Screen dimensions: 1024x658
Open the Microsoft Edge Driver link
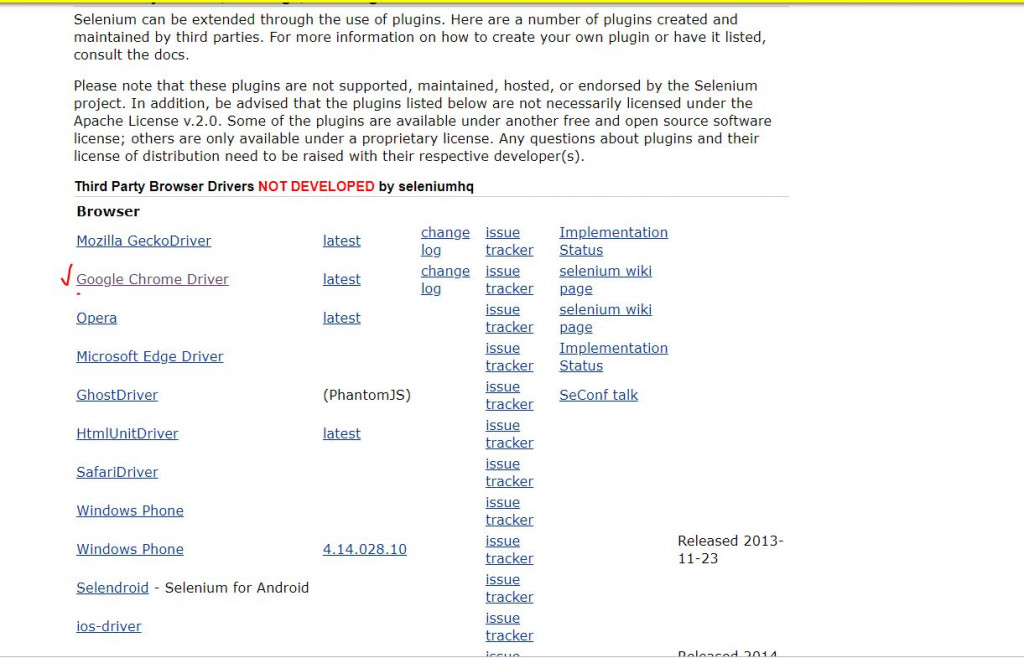click(150, 356)
